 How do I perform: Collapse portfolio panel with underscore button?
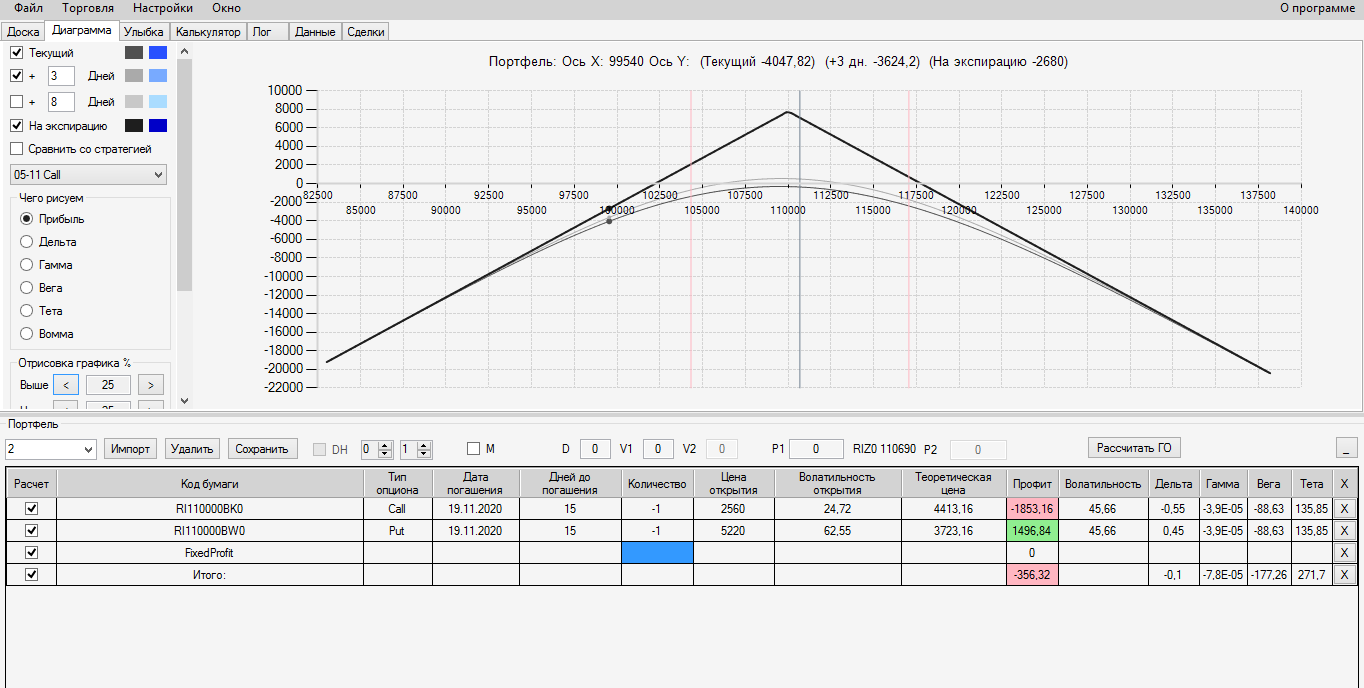coord(1347,448)
